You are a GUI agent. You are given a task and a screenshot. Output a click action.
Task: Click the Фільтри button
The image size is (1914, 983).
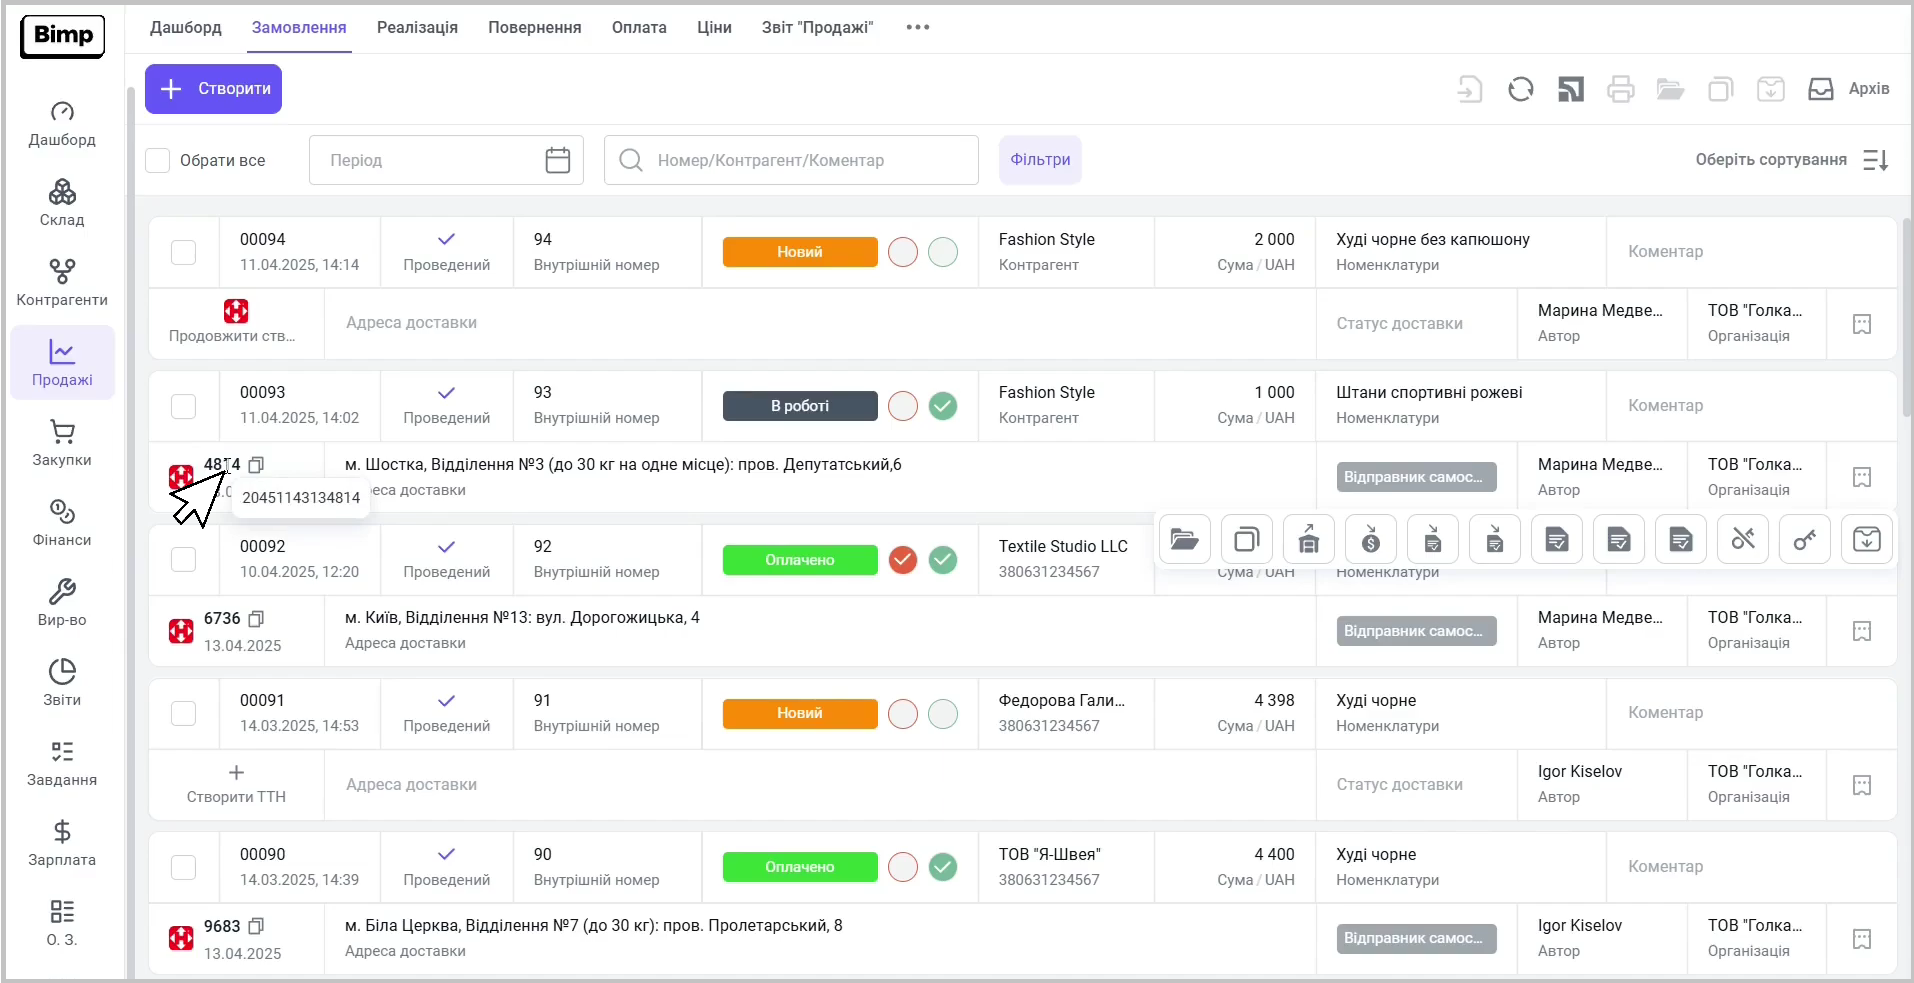pyautogui.click(x=1040, y=160)
